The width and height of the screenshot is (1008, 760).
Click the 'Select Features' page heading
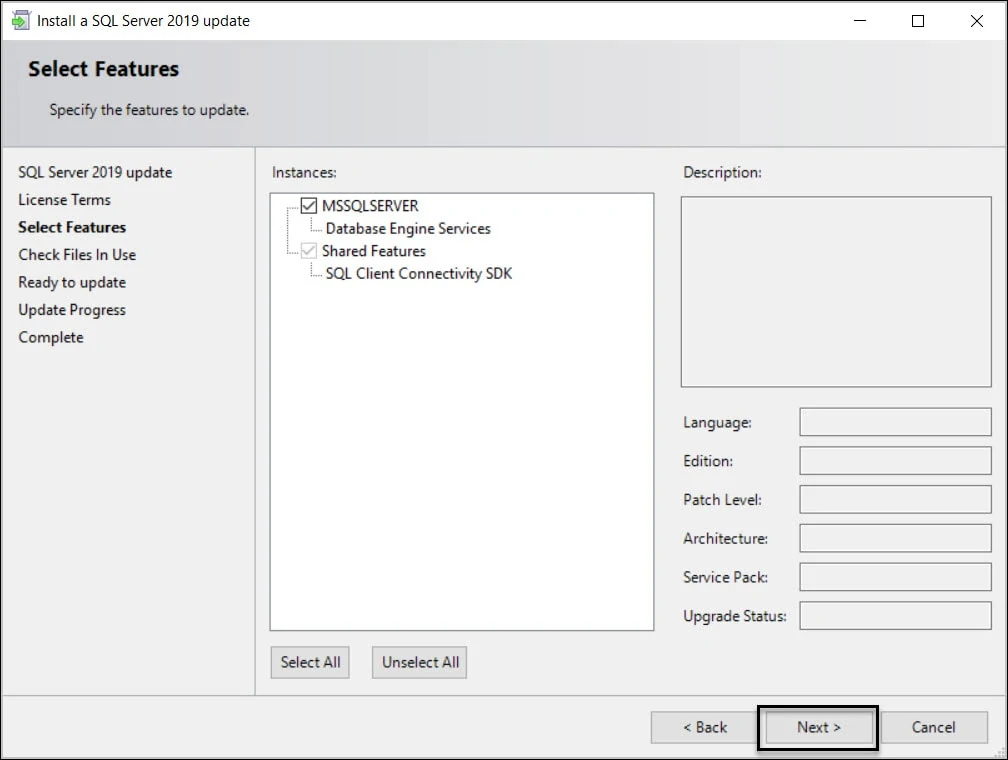[x=104, y=69]
